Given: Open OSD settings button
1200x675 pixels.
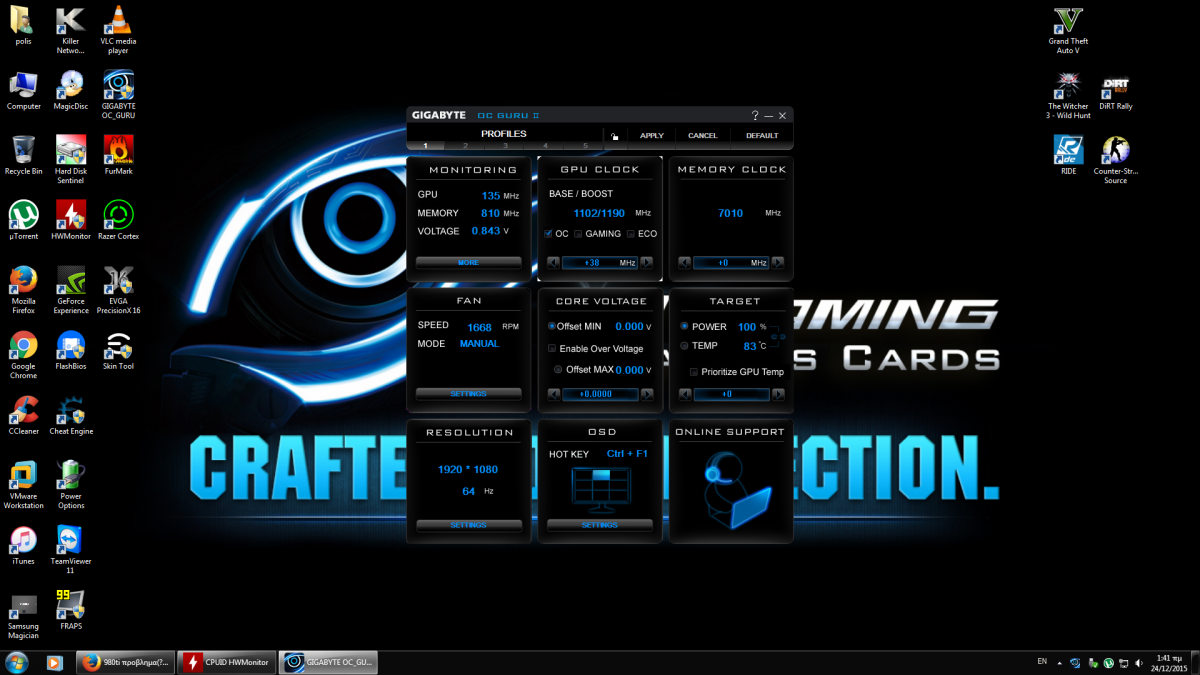Looking at the screenshot, I should [600, 525].
